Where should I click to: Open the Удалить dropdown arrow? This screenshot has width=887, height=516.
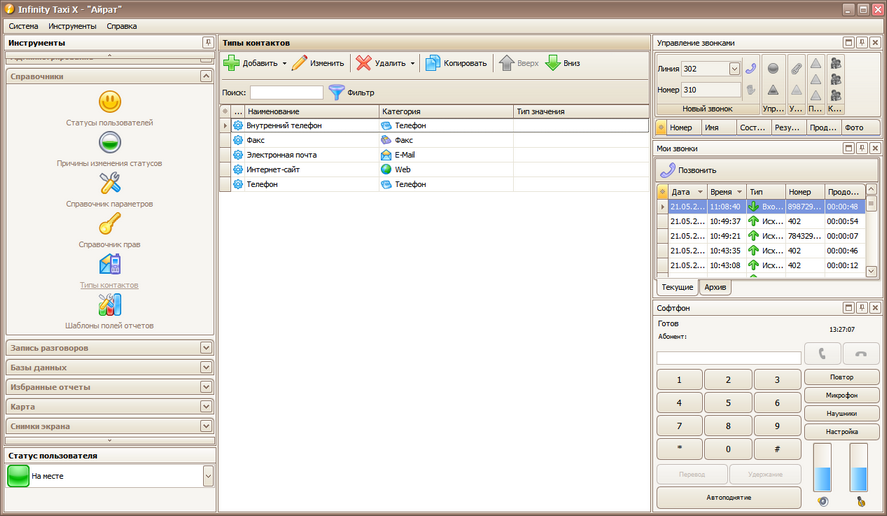[x=412, y=63]
